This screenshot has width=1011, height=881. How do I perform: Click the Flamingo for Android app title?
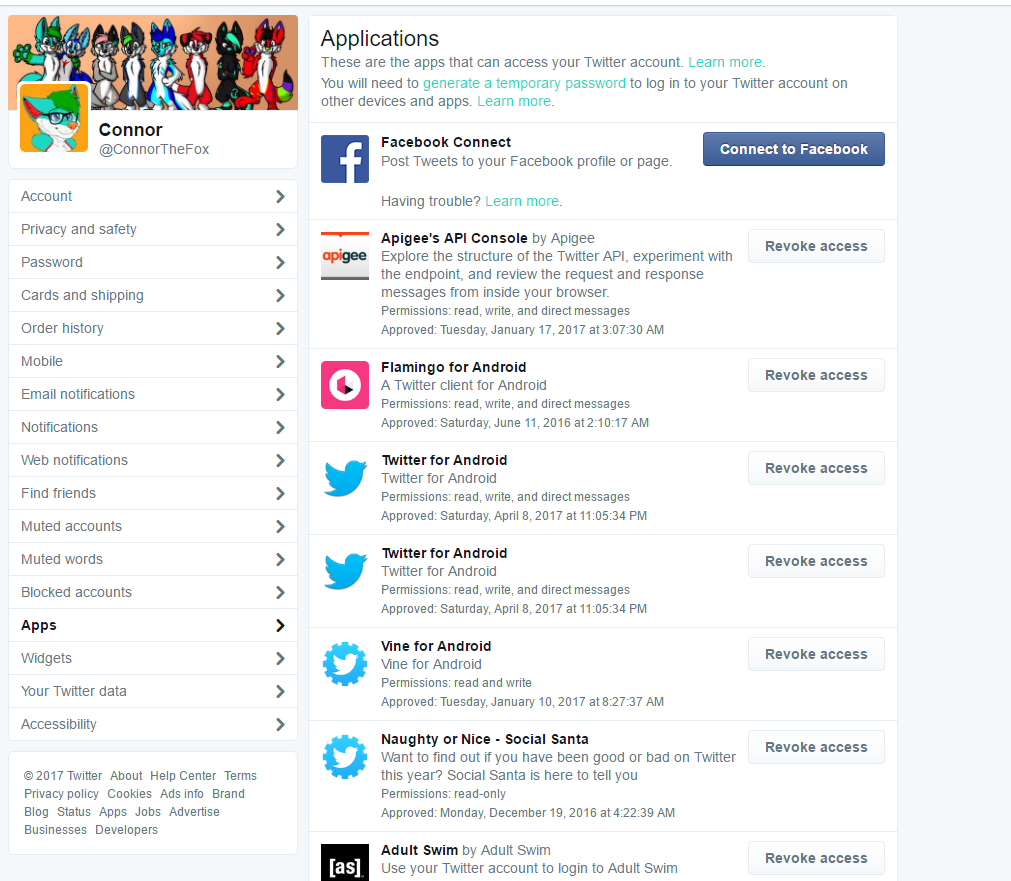(x=453, y=367)
